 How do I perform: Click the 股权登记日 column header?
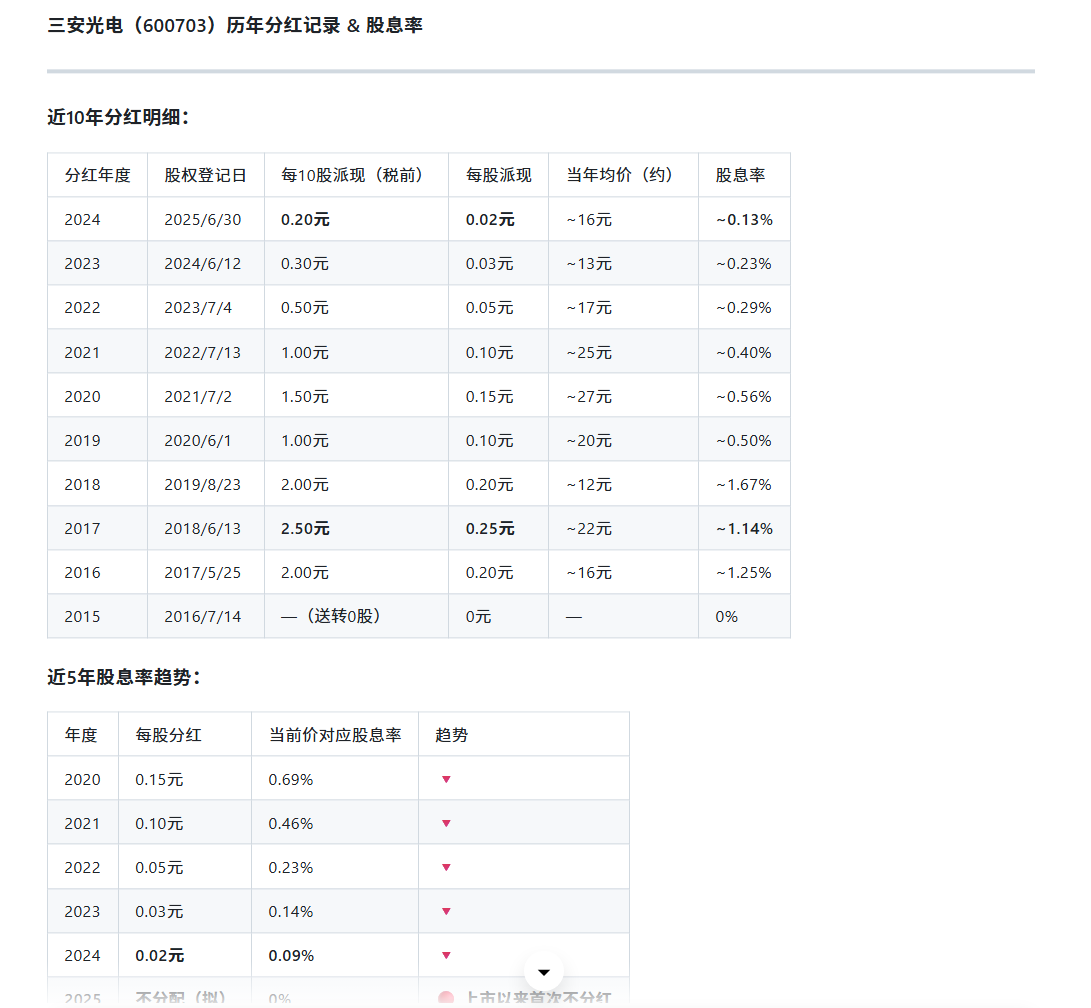coord(205,175)
